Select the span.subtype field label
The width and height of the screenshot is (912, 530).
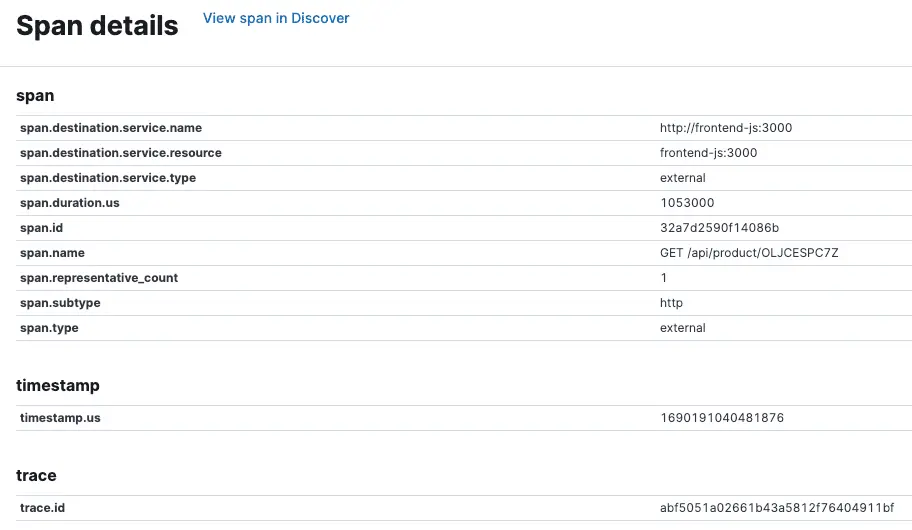[x=60, y=303]
